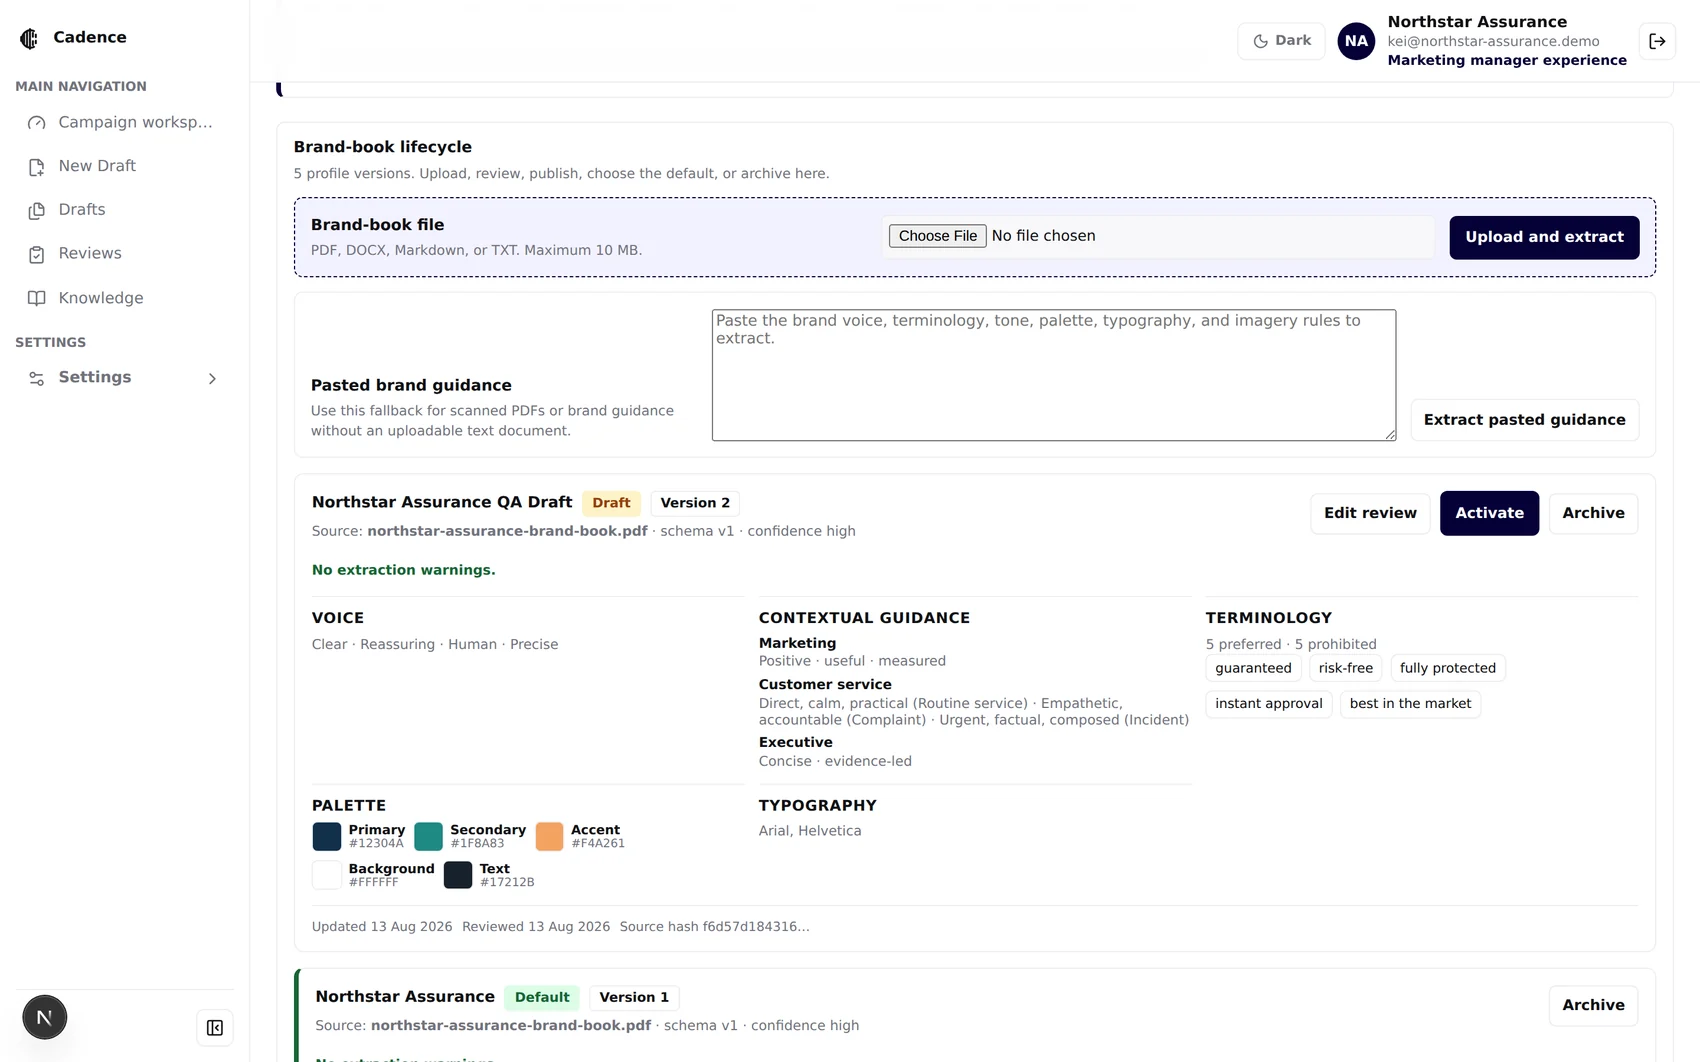The image size is (1700, 1062).
Task: Archive the Version 2 QA Draft
Action: (x=1593, y=513)
